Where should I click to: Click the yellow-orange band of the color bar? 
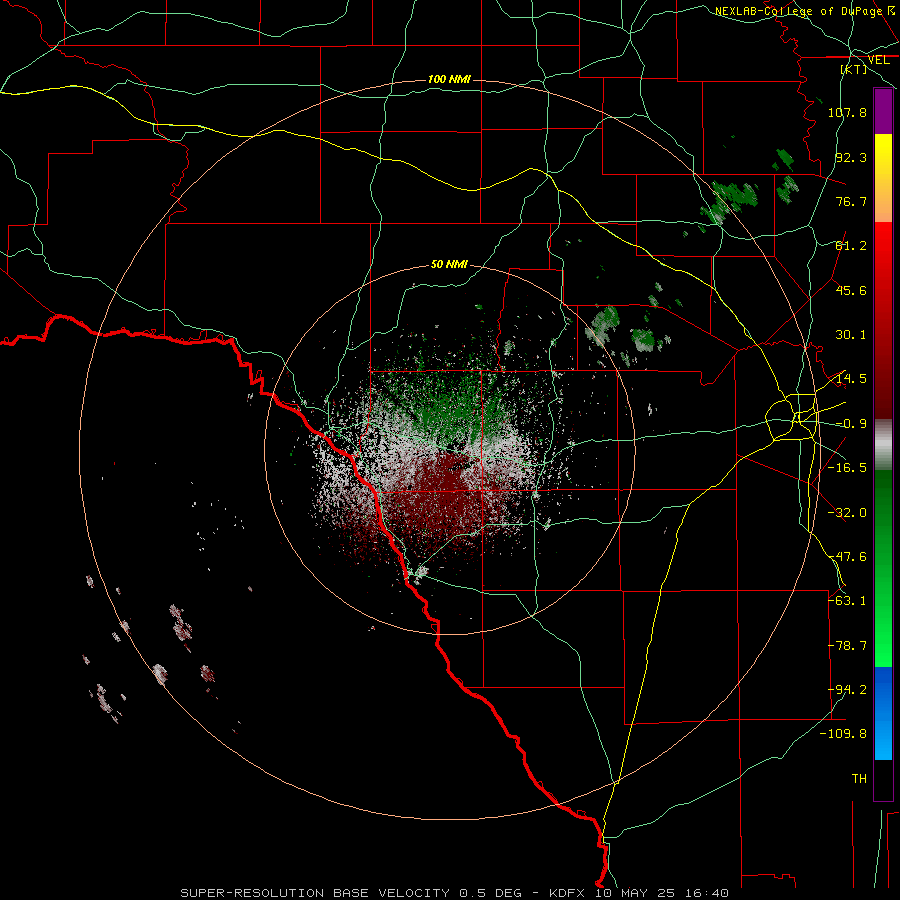point(883,178)
